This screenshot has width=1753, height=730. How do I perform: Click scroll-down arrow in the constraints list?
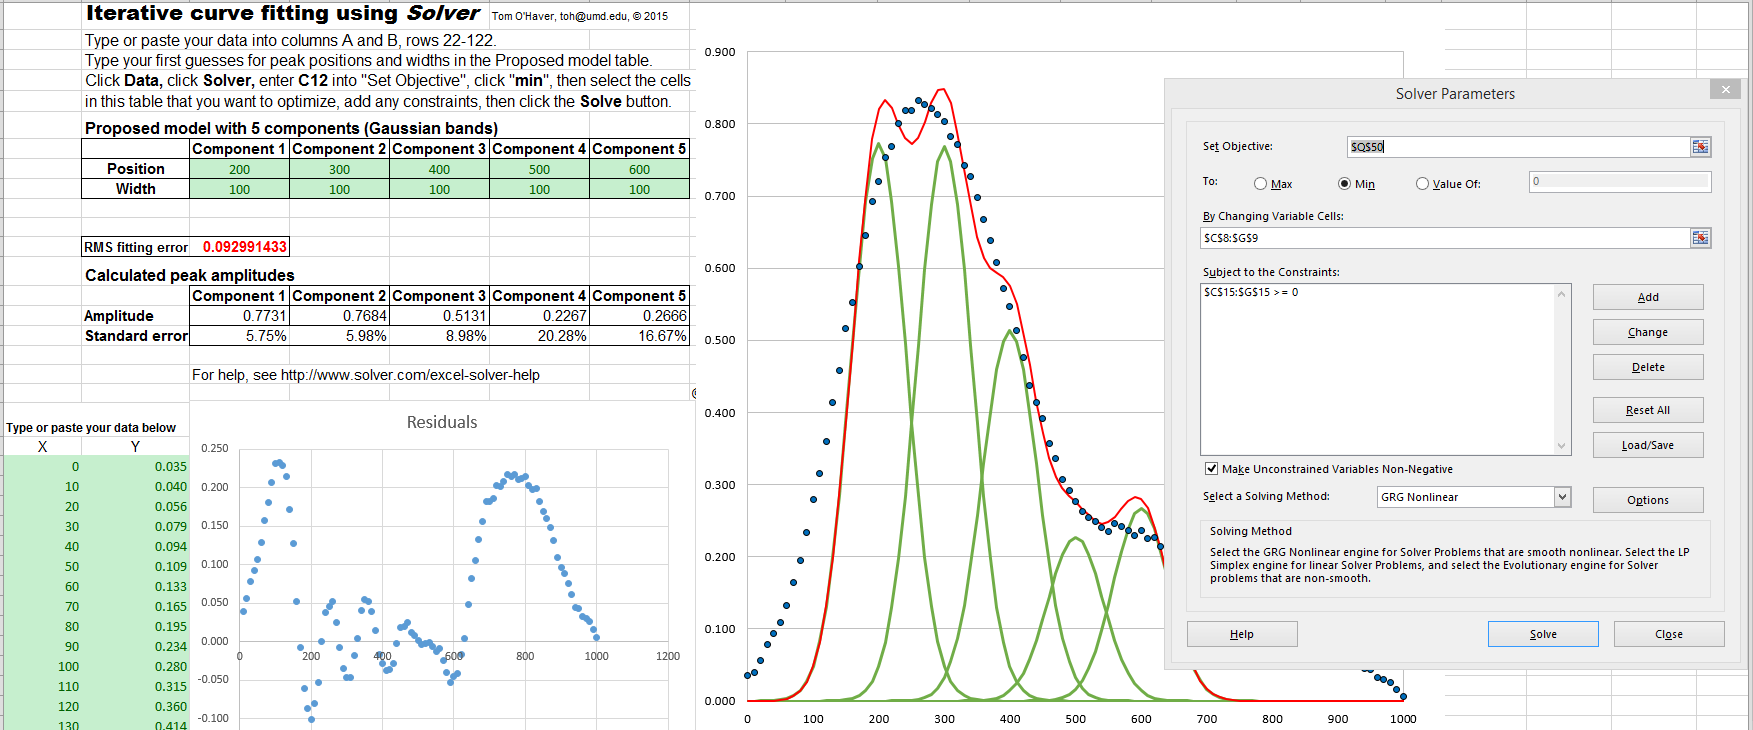point(1561,446)
